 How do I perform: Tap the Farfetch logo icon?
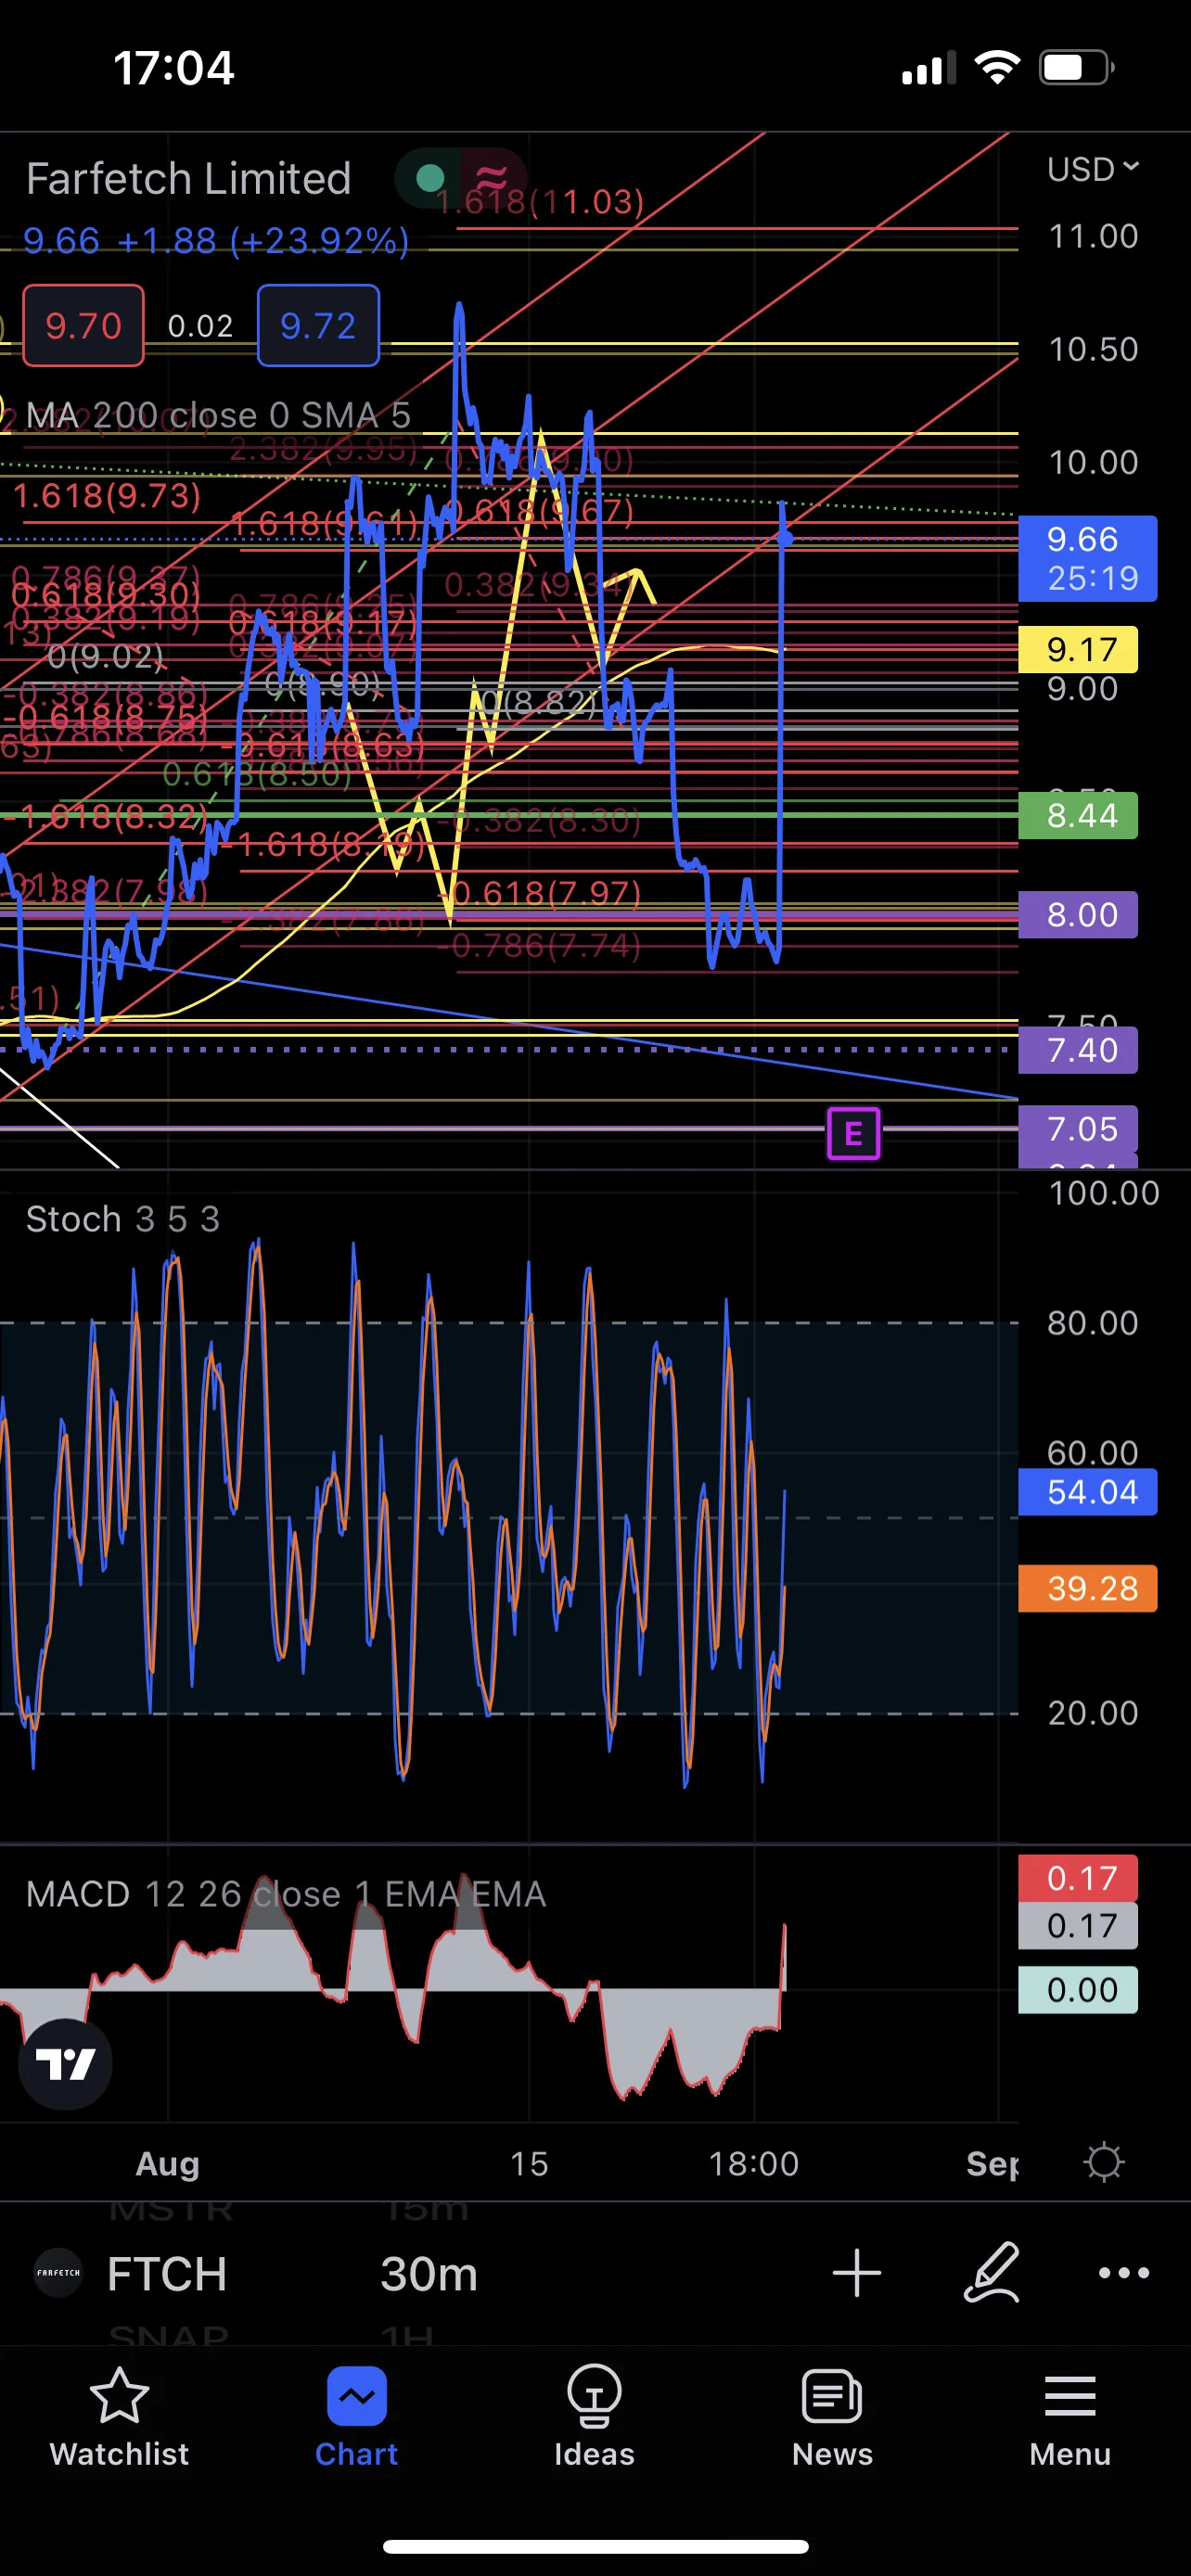click(58, 2273)
